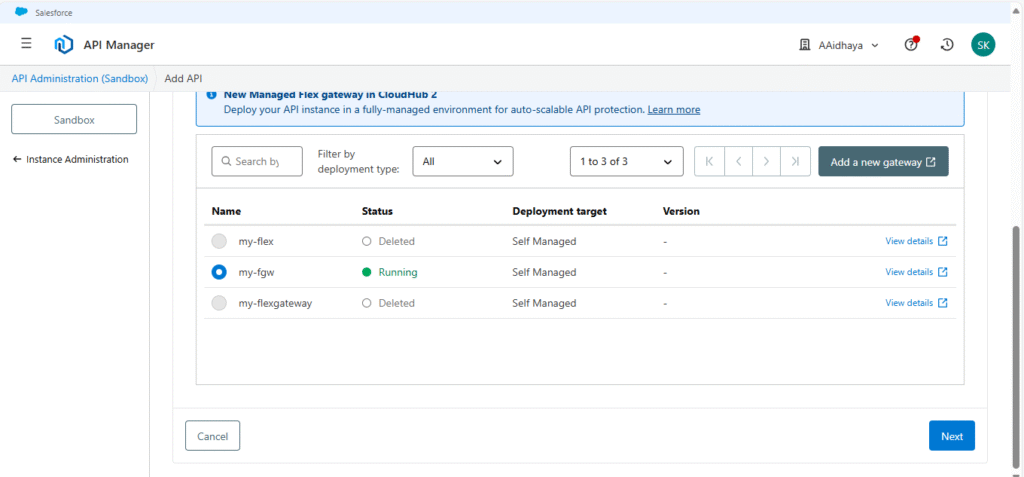
Task: Click external link icon for my-flexgateway
Action: click(942, 303)
